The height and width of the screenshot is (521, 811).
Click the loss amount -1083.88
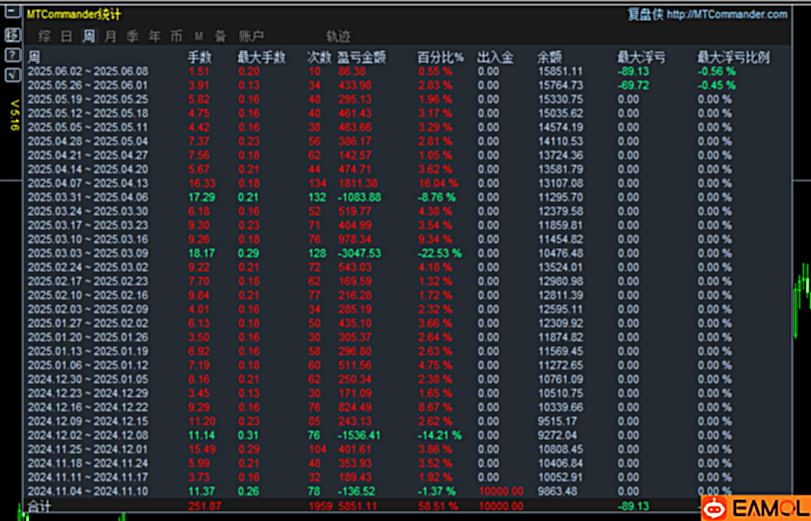pos(359,197)
